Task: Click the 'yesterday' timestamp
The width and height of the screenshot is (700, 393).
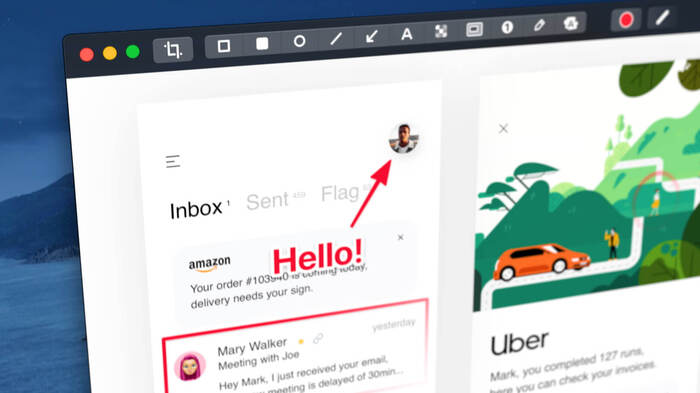Action: [x=393, y=325]
